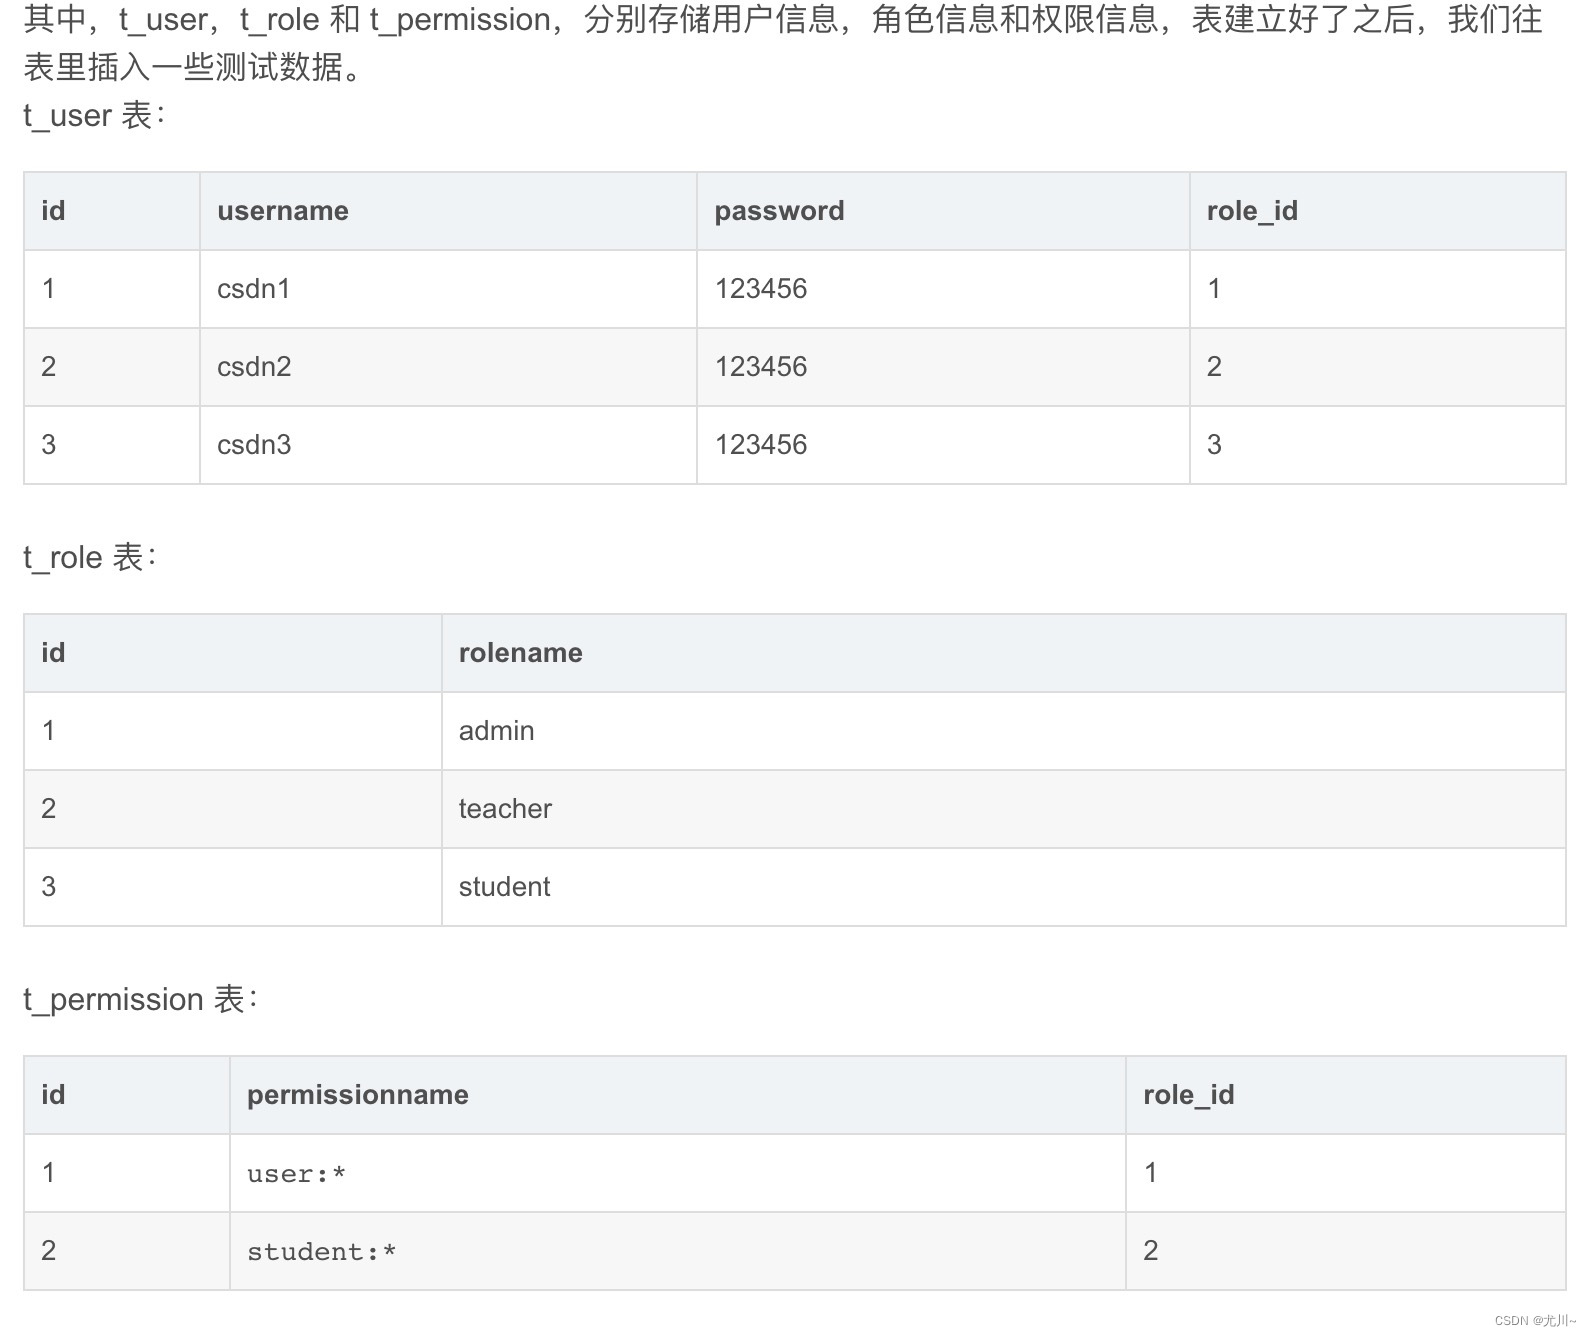Viewport: 1592px width, 1336px height.
Task: Select the user:* permission cell
Action: (x=678, y=1173)
